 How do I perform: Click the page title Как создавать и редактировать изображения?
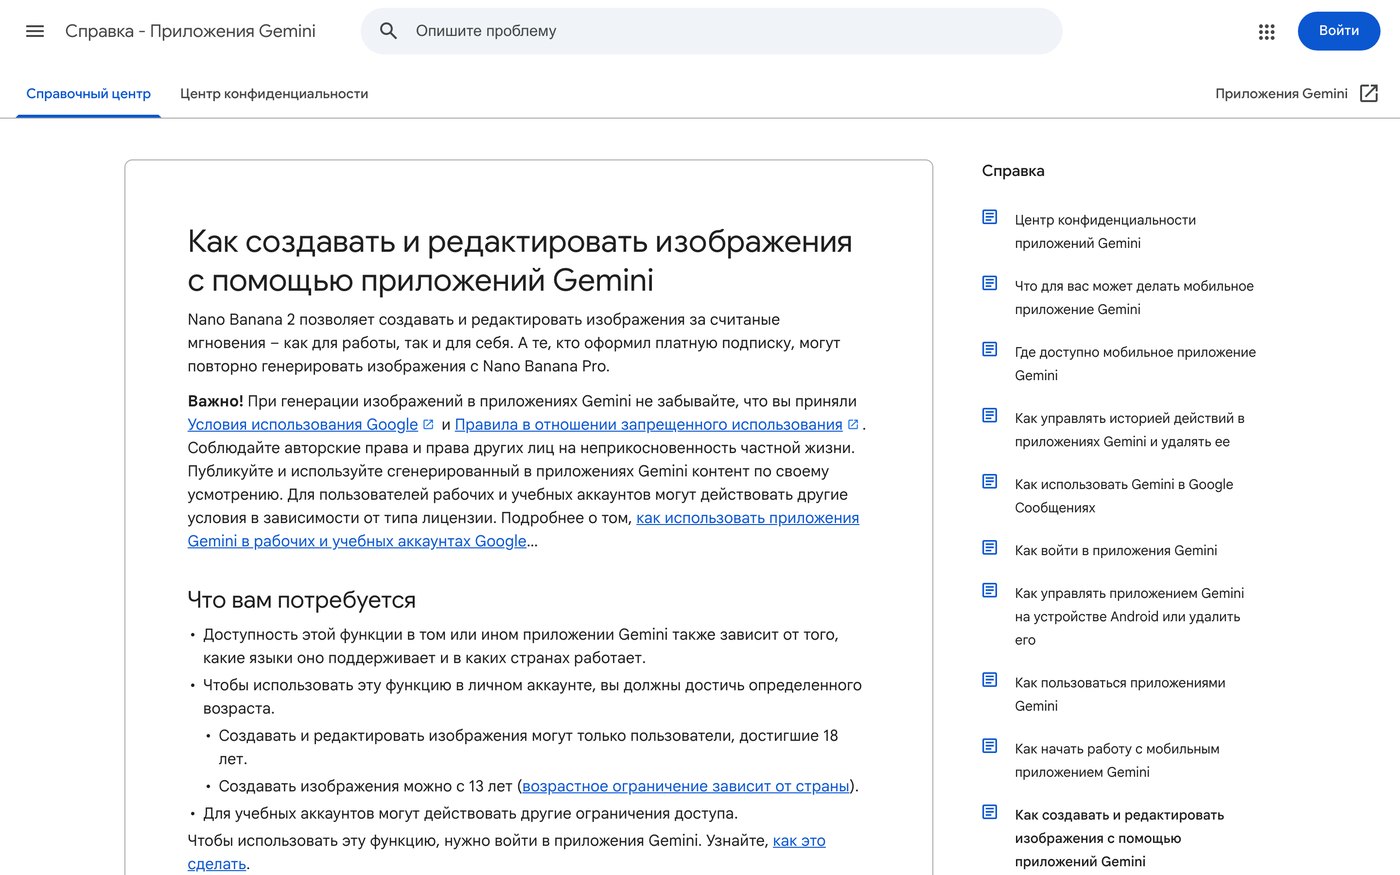point(520,260)
